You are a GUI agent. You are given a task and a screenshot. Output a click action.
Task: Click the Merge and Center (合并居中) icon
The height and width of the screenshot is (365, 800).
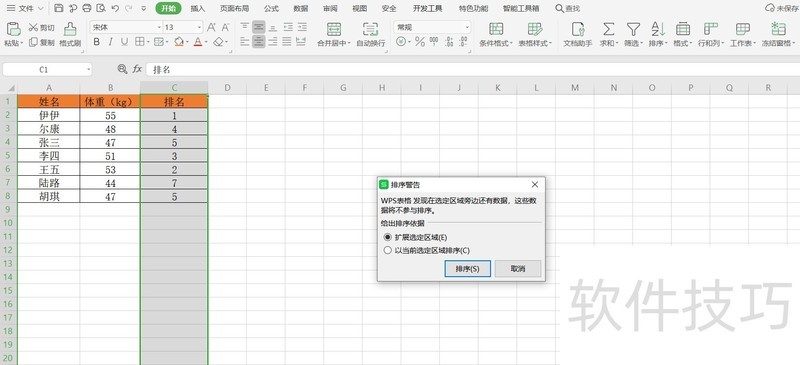(x=334, y=29)
